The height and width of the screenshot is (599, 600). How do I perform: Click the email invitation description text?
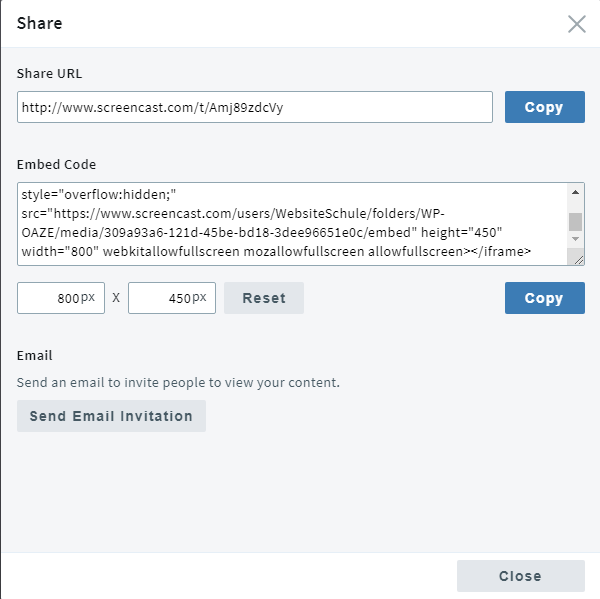tap(178, 382)
